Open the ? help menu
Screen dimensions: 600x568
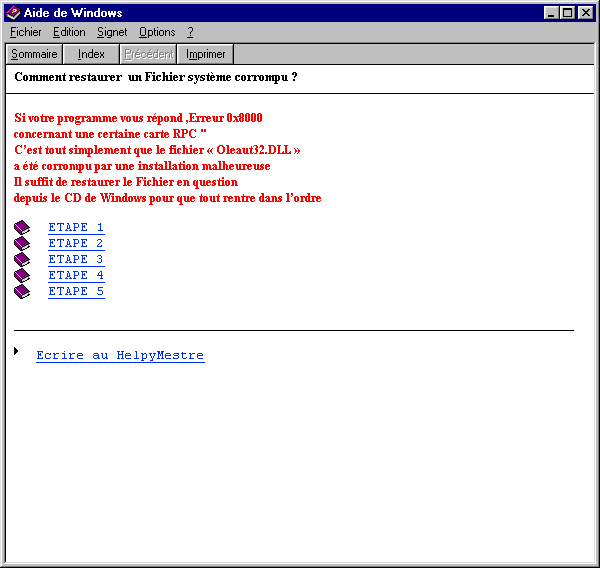pos(190,32)
